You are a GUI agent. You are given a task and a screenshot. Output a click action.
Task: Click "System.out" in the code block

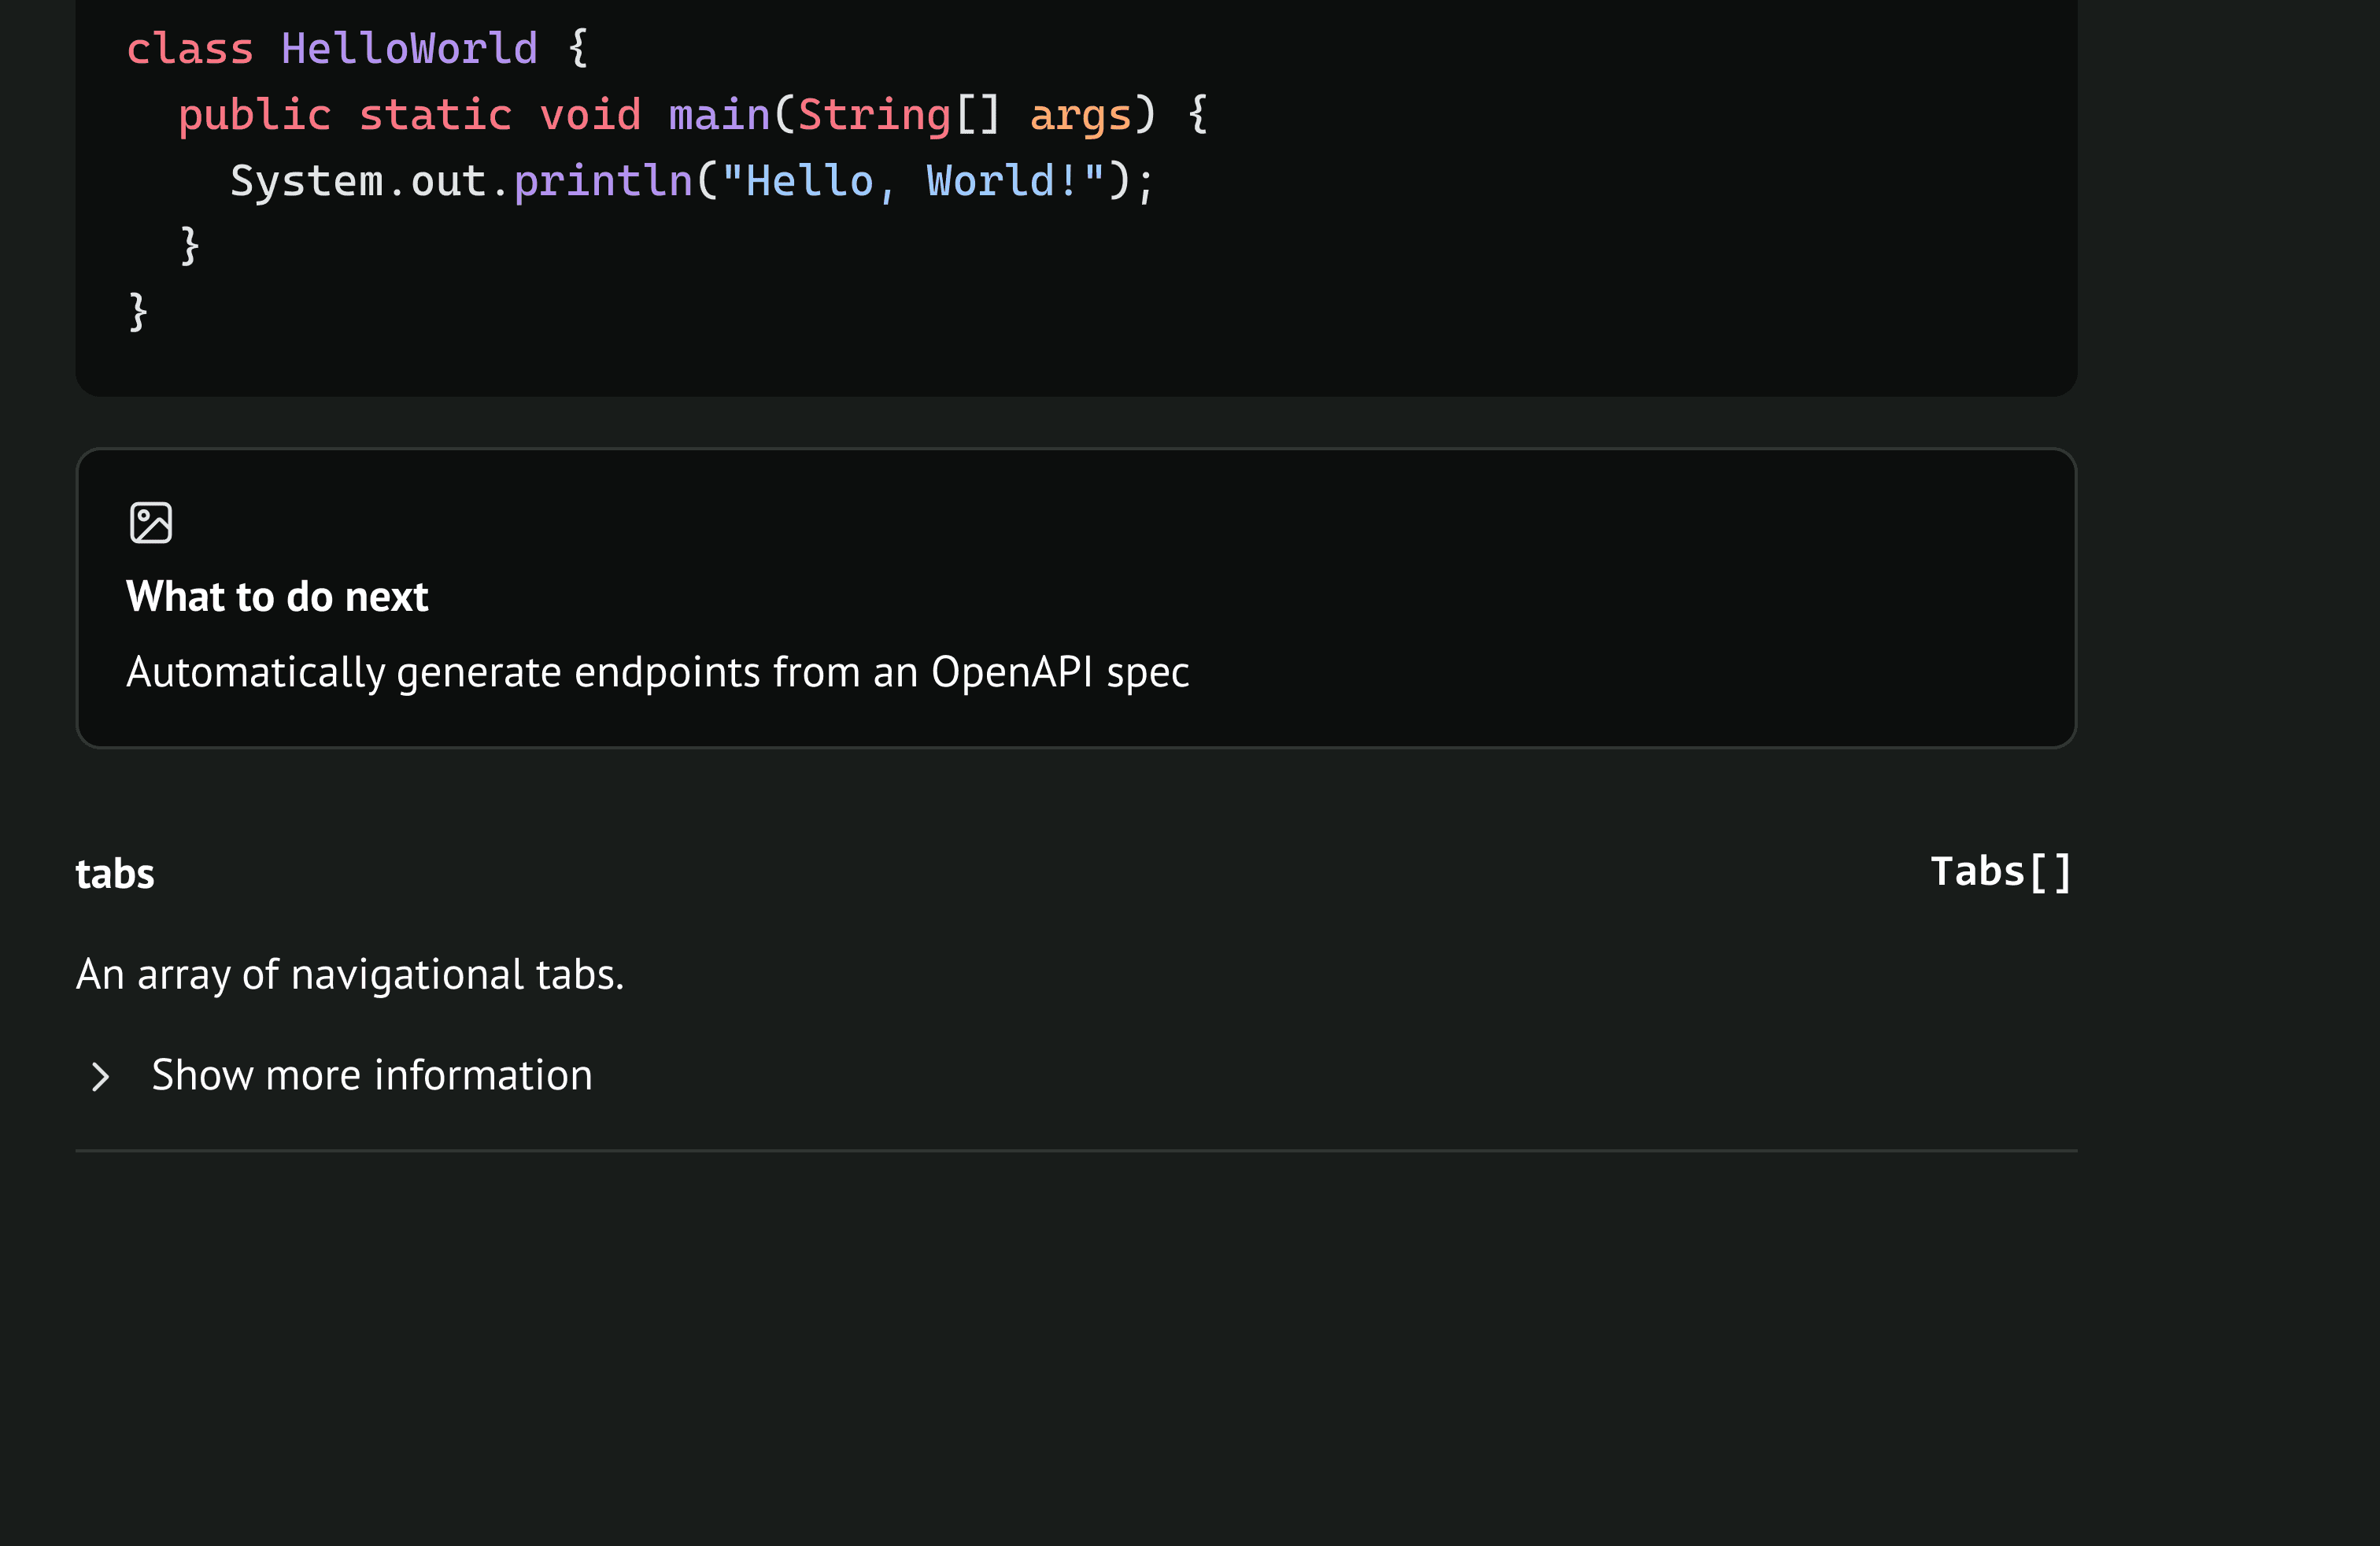[x=358, y=181]
